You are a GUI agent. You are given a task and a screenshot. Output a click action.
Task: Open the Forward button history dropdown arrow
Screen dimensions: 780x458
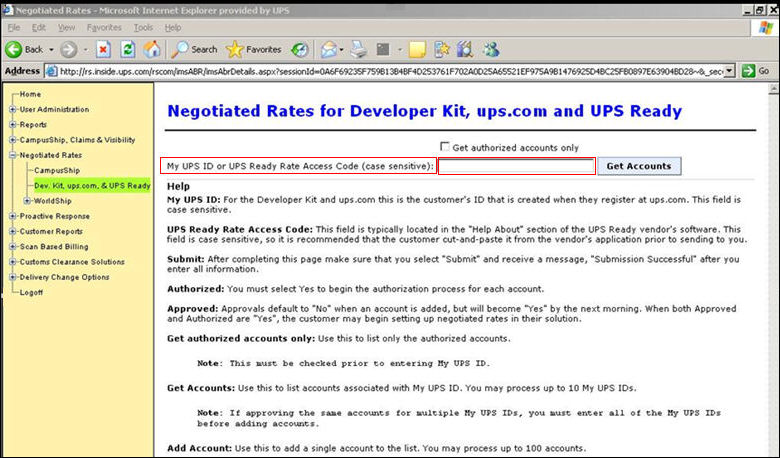pos(86,50)
